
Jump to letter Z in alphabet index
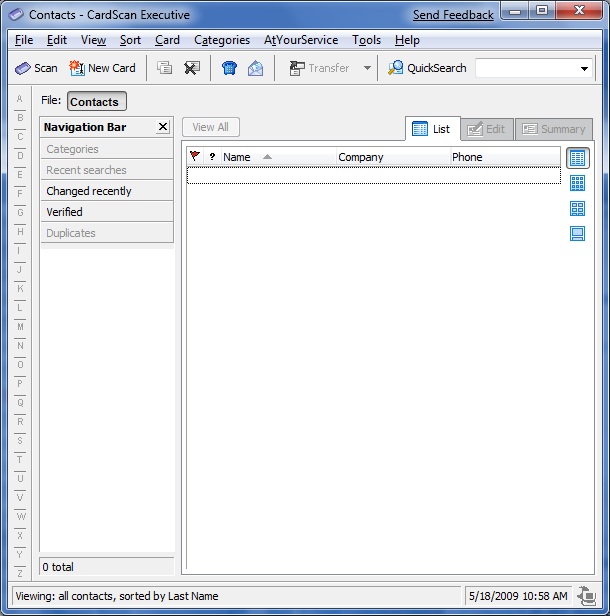point(20,573)
